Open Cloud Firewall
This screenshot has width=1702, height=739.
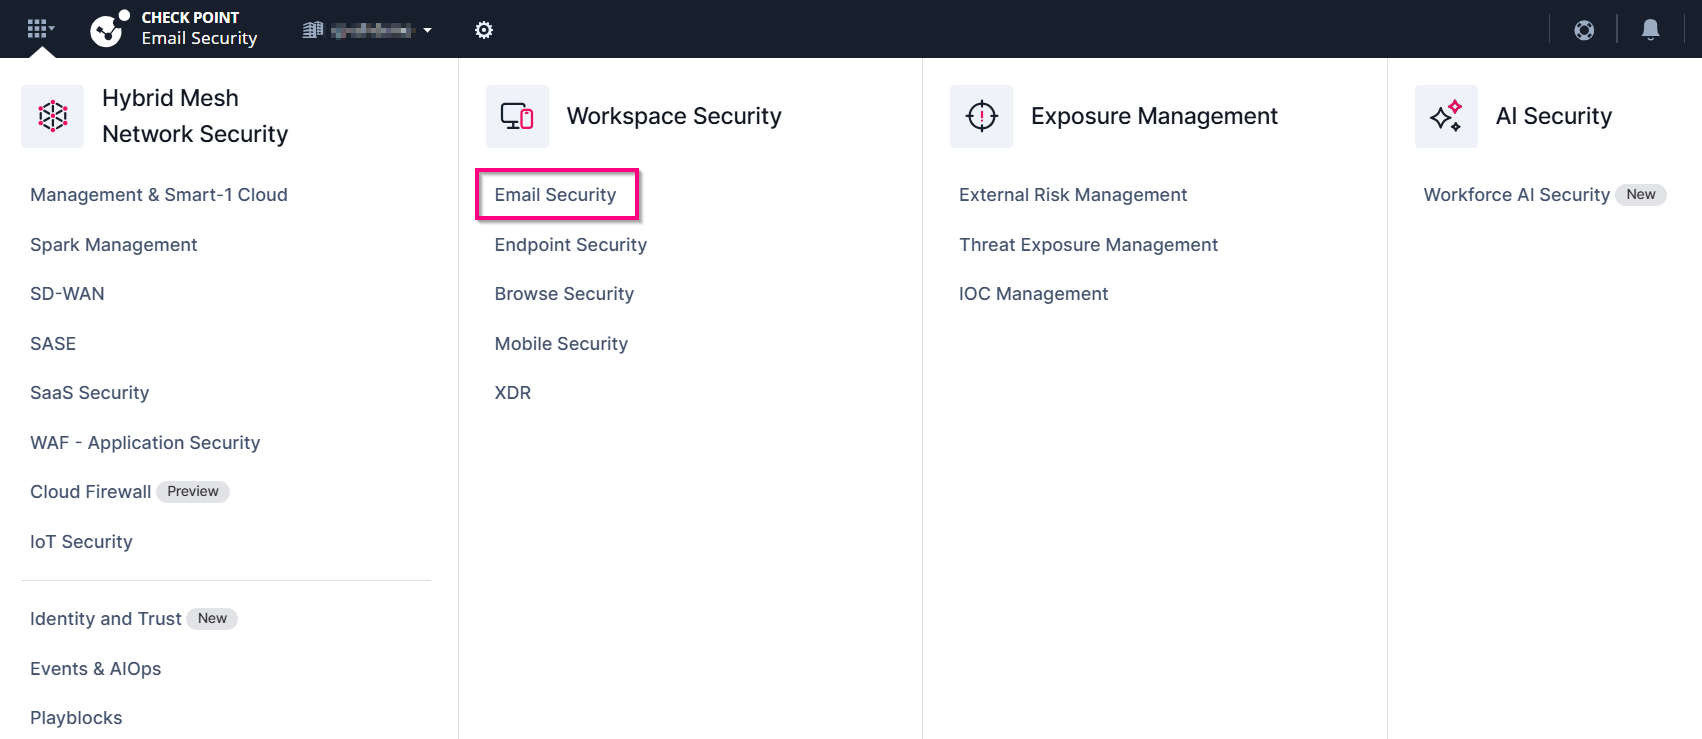pyautogui.click(x=91, y=492)
